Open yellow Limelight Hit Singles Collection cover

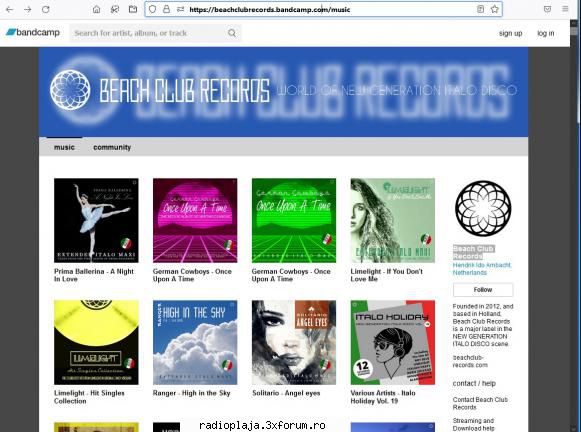tap(96, 342)
